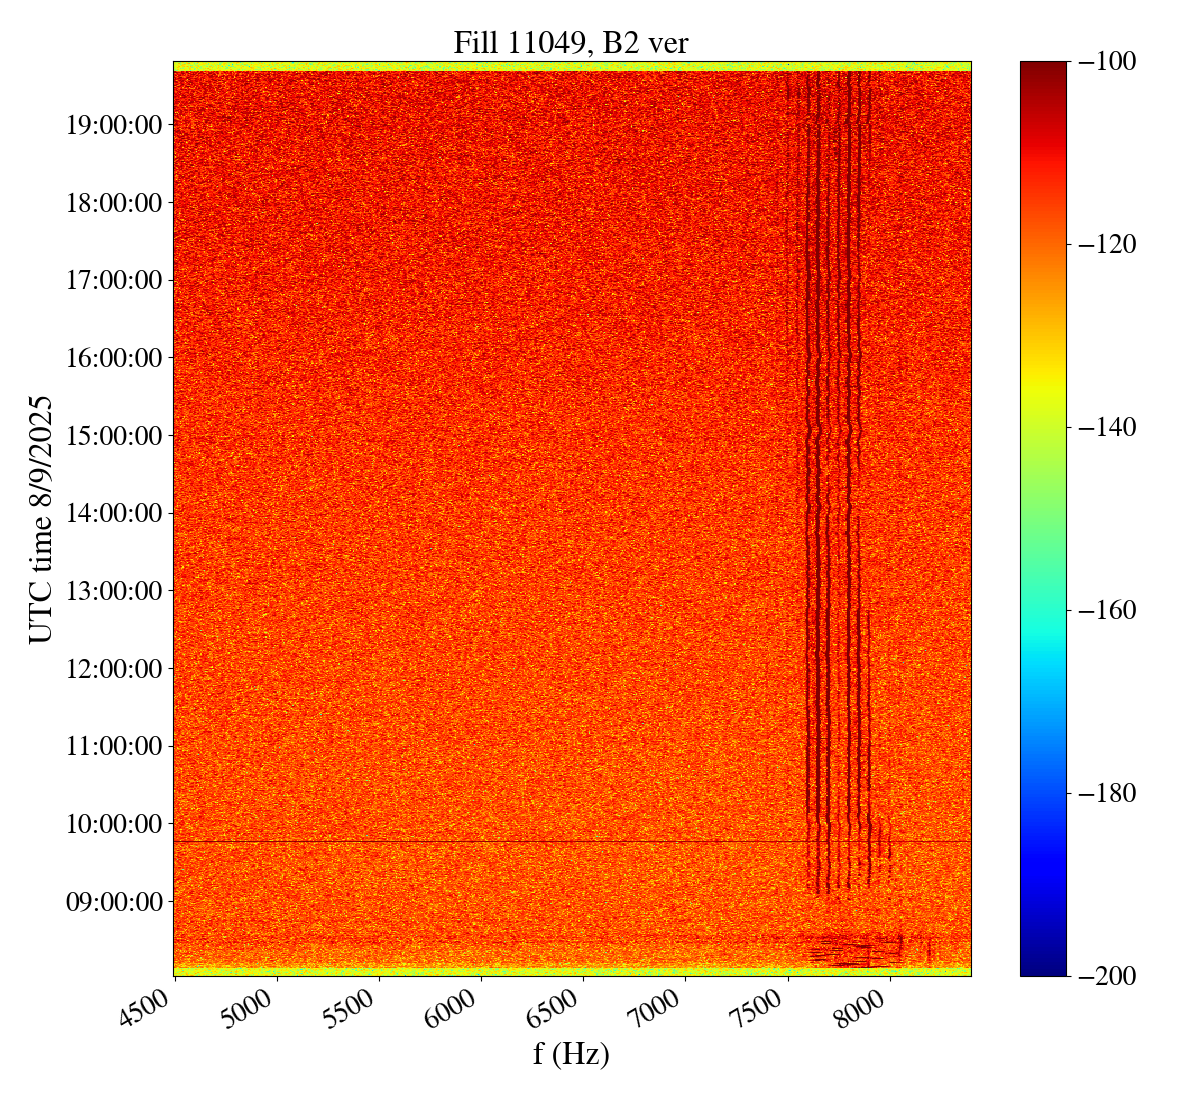The width and height of the screenshot is (1200, 1100).
Task: Select the 19:00:00 time tick label
Action: (114, 125)
